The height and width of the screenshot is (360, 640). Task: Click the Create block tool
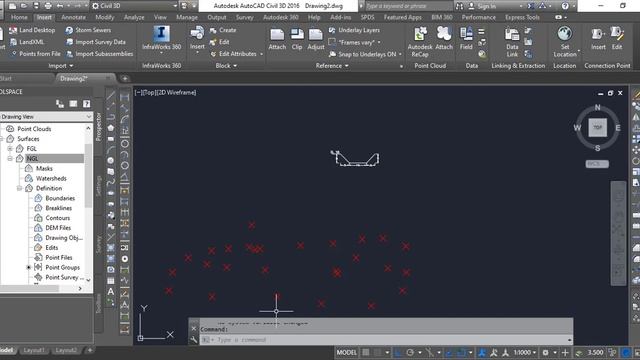(223, 30)
